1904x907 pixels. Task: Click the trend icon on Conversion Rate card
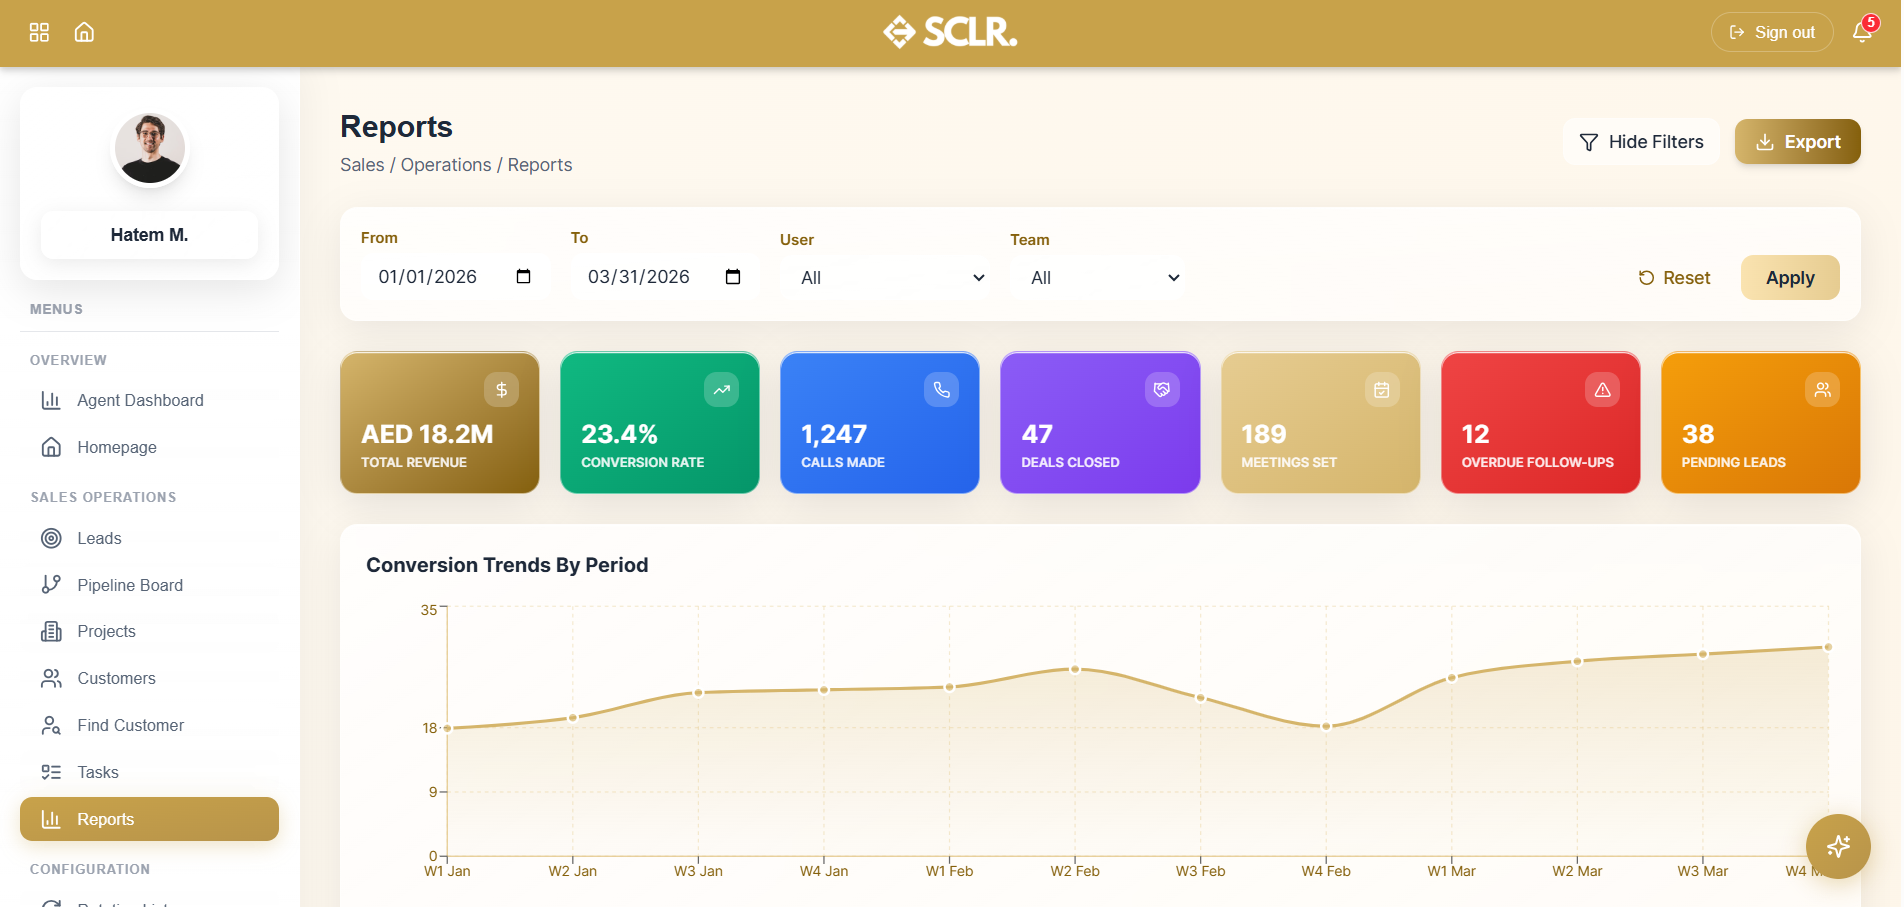click(x=721, y=390)
